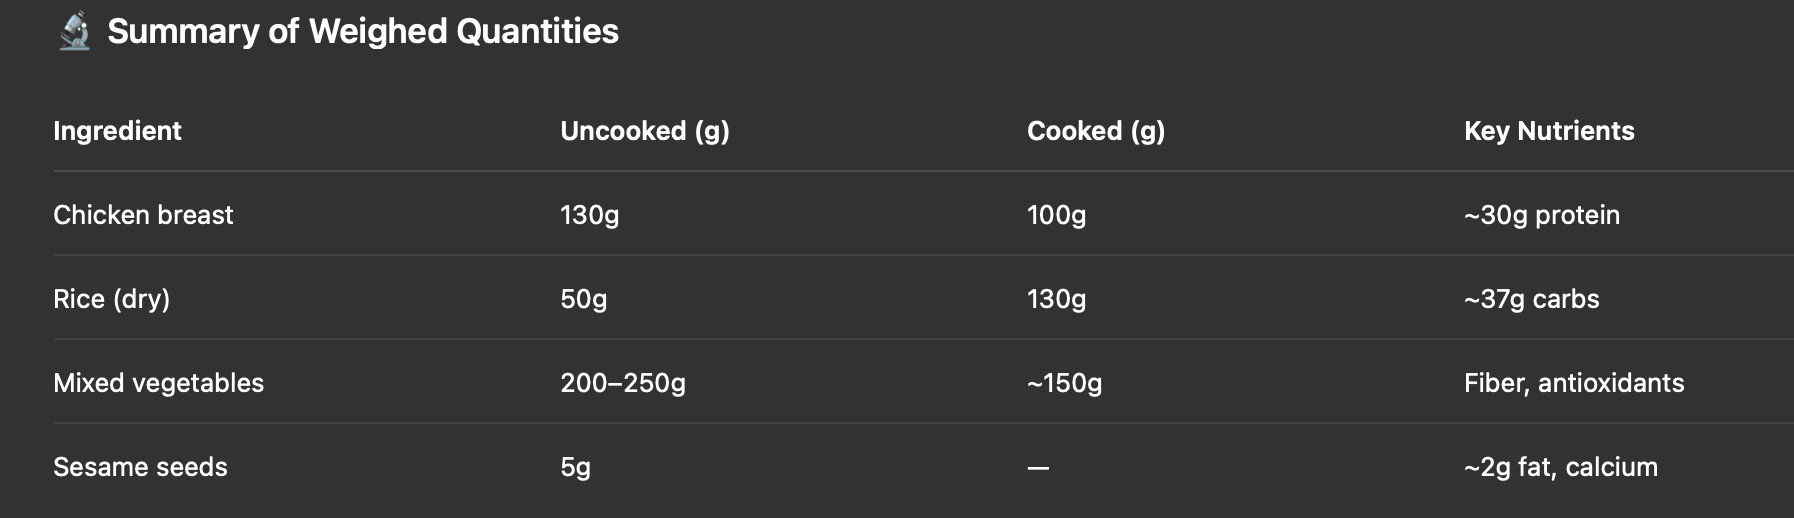This screenshot has width=1794, height=518.
Task: Select the Mixed vegetables ingredient cell
Action: point(158,383)
